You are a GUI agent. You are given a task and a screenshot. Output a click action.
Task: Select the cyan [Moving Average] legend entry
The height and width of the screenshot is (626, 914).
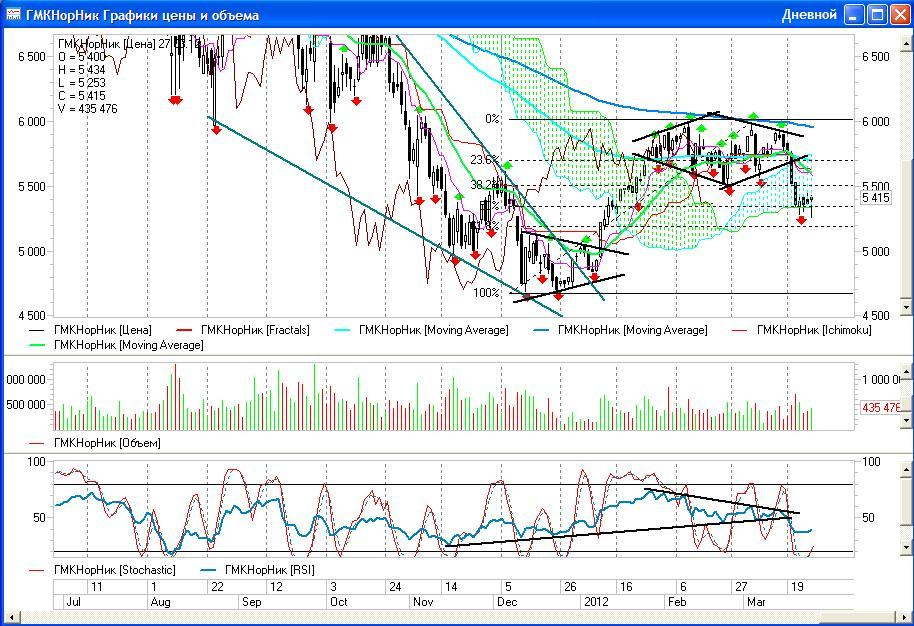pyautogui.click(x=421, y=330)
